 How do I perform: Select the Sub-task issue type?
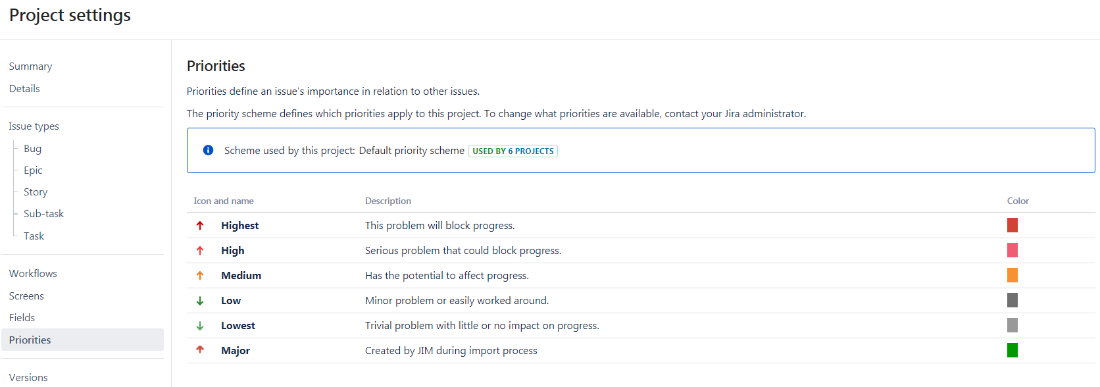pos(43,214)
